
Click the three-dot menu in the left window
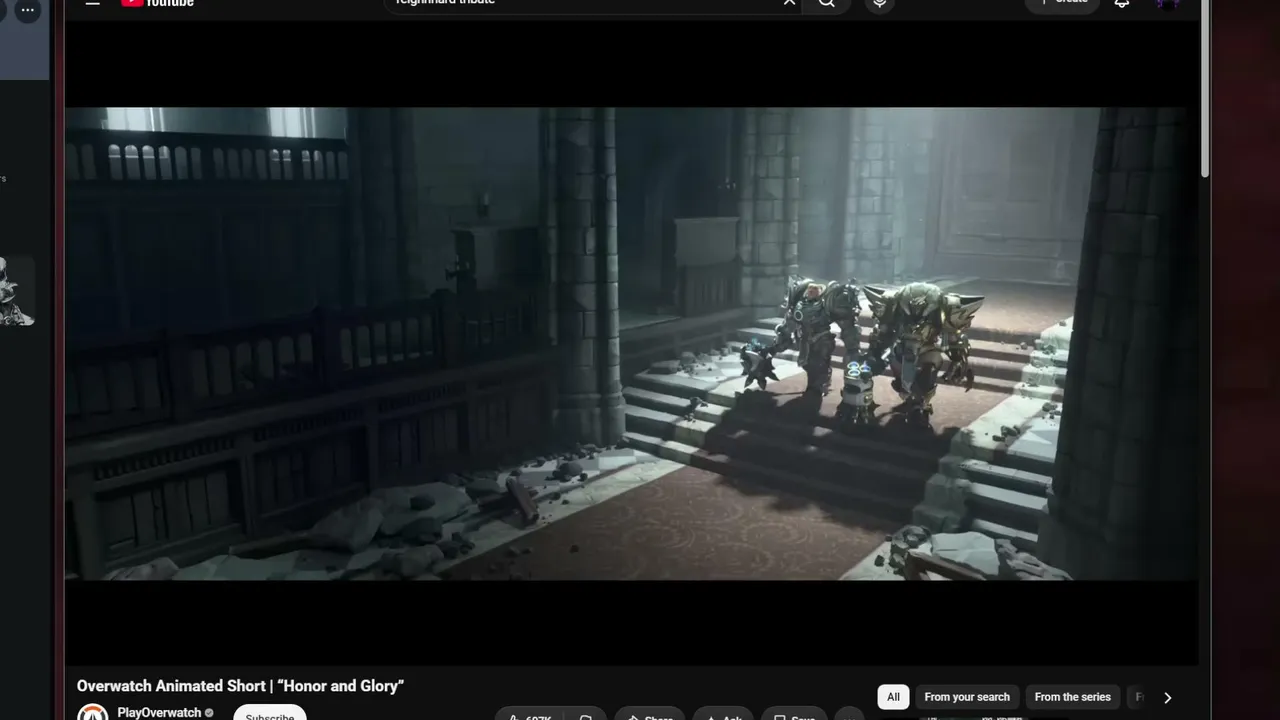point(28,10)
